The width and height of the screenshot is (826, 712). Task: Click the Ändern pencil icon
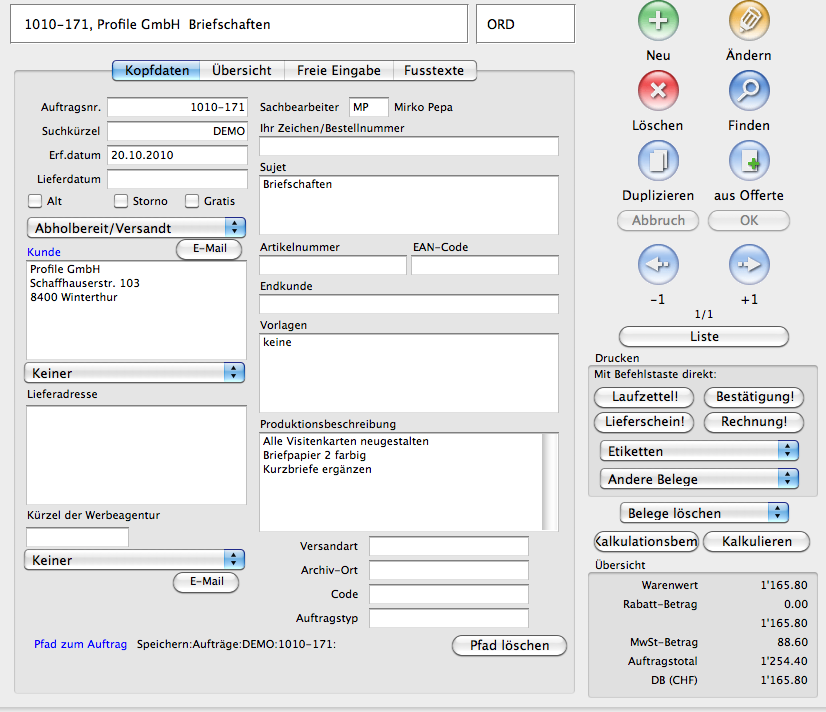click(748, 21)
